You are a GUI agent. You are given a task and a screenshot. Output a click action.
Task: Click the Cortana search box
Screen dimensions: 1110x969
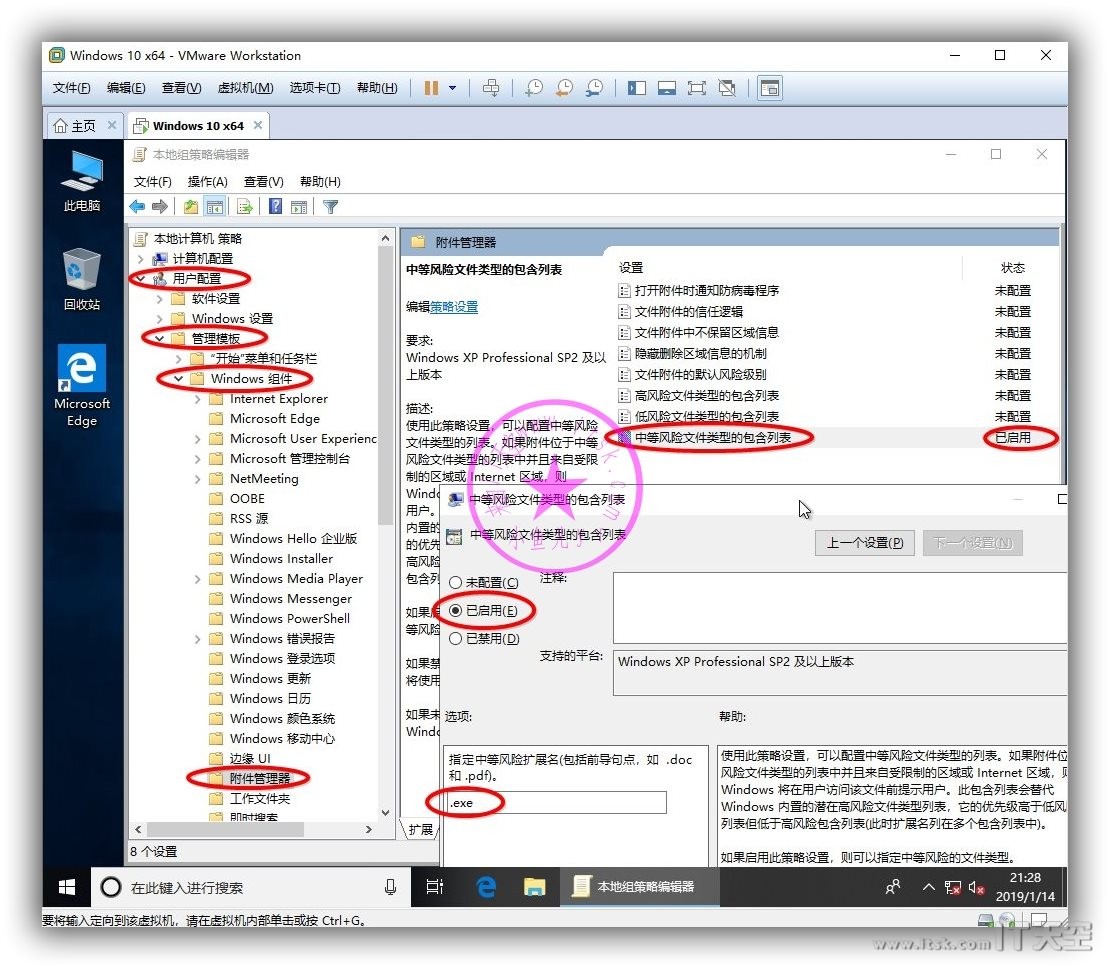pyautogui.click(x=251, y=887)
